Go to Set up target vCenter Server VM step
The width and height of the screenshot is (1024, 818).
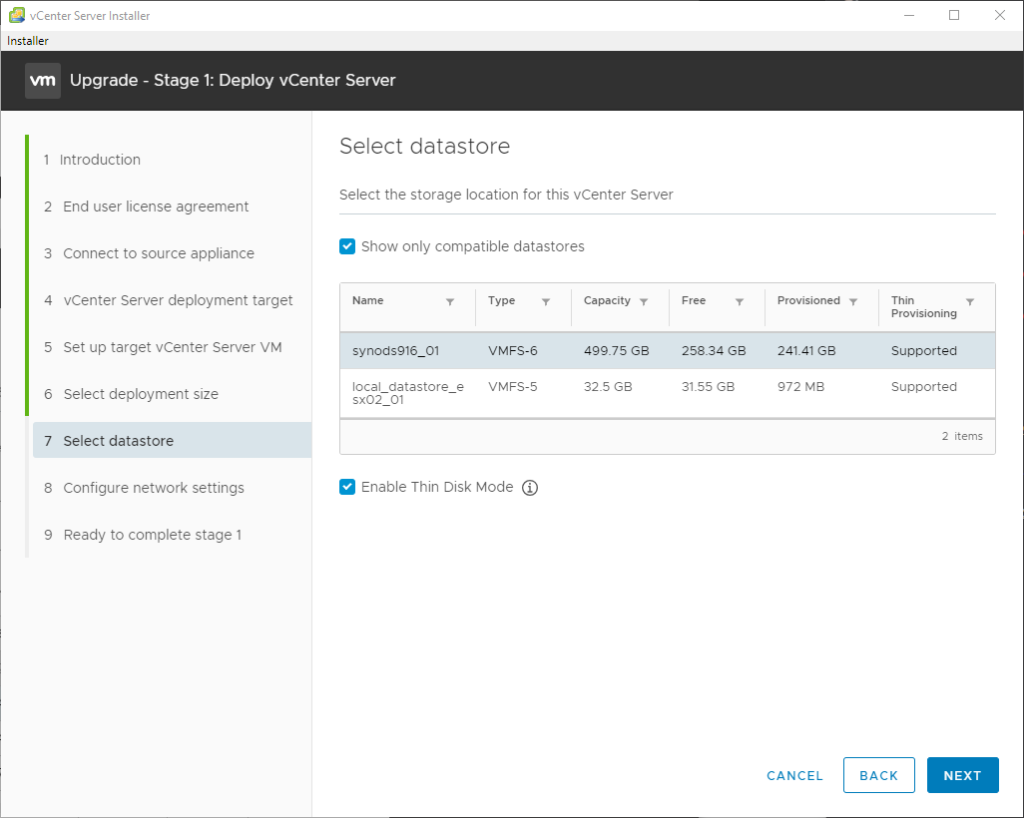point(163,347)
